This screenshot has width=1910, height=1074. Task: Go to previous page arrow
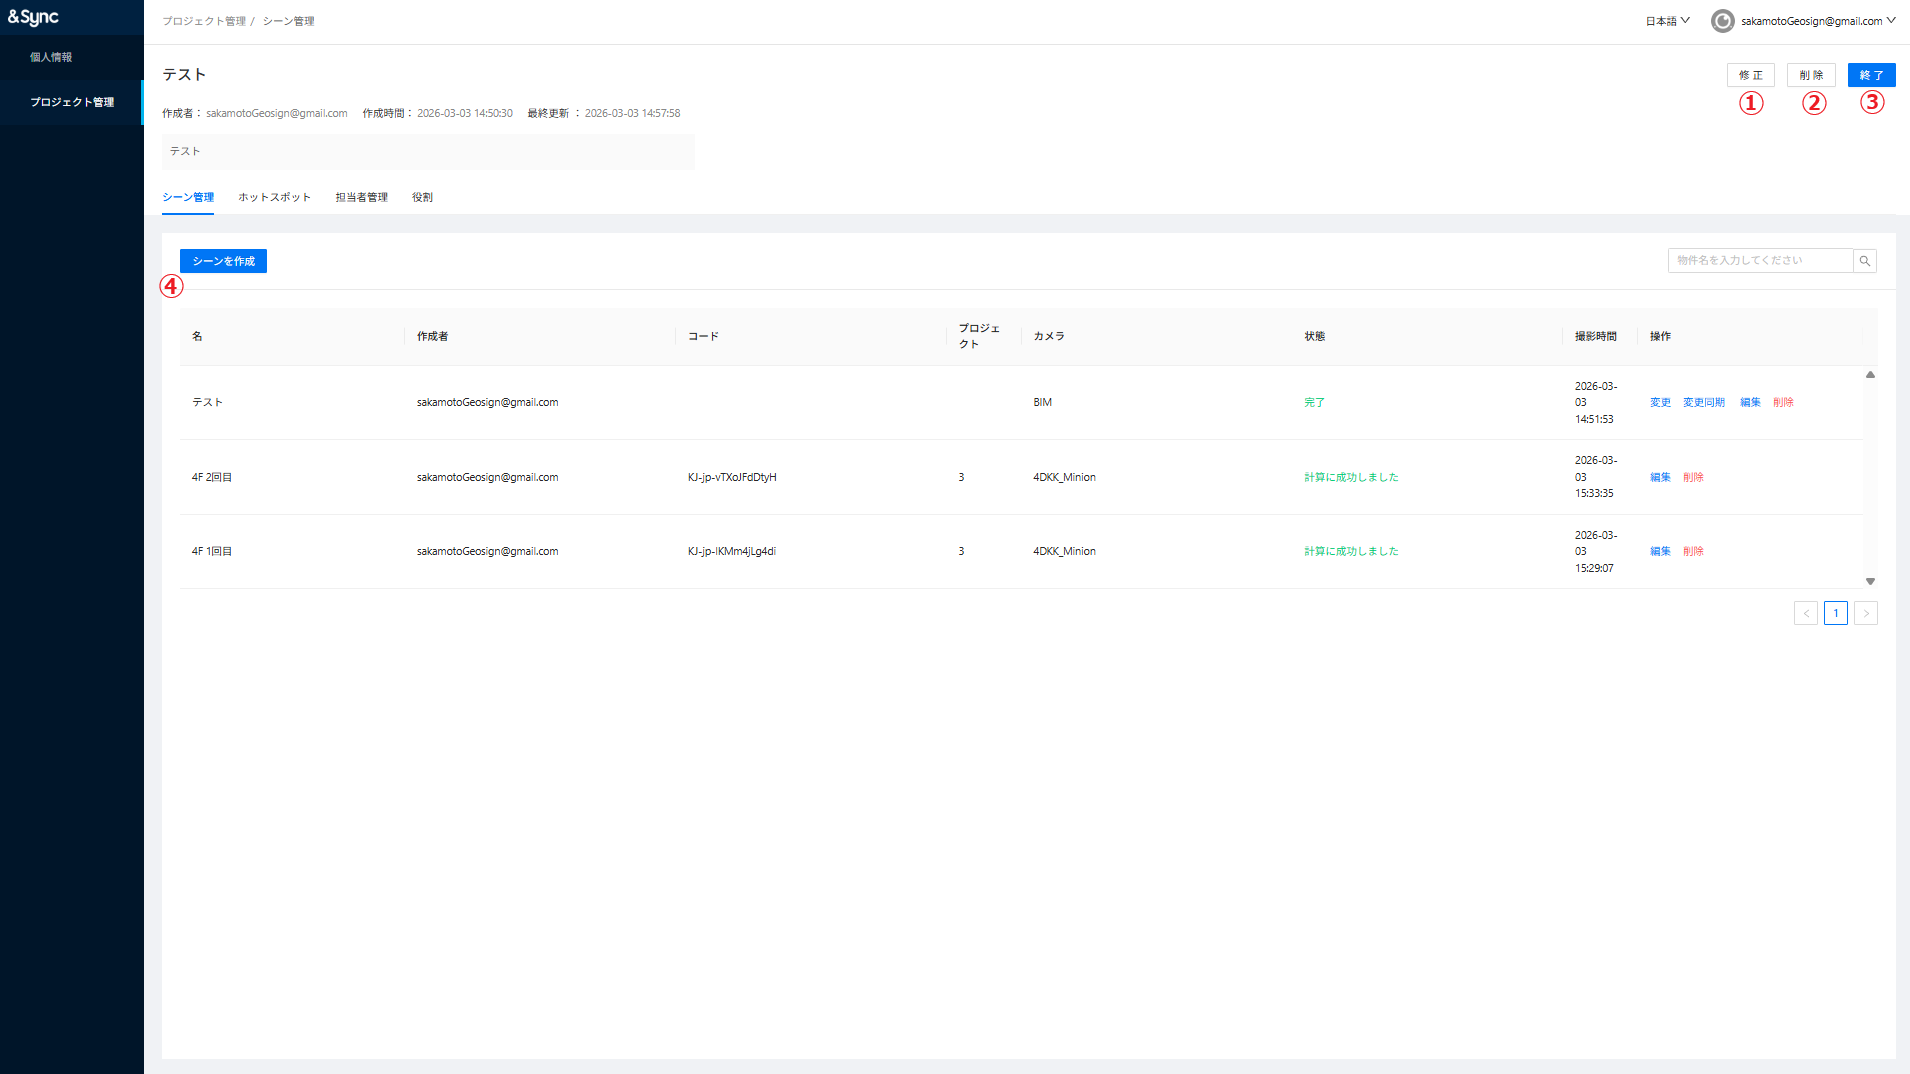point(1805,613)
